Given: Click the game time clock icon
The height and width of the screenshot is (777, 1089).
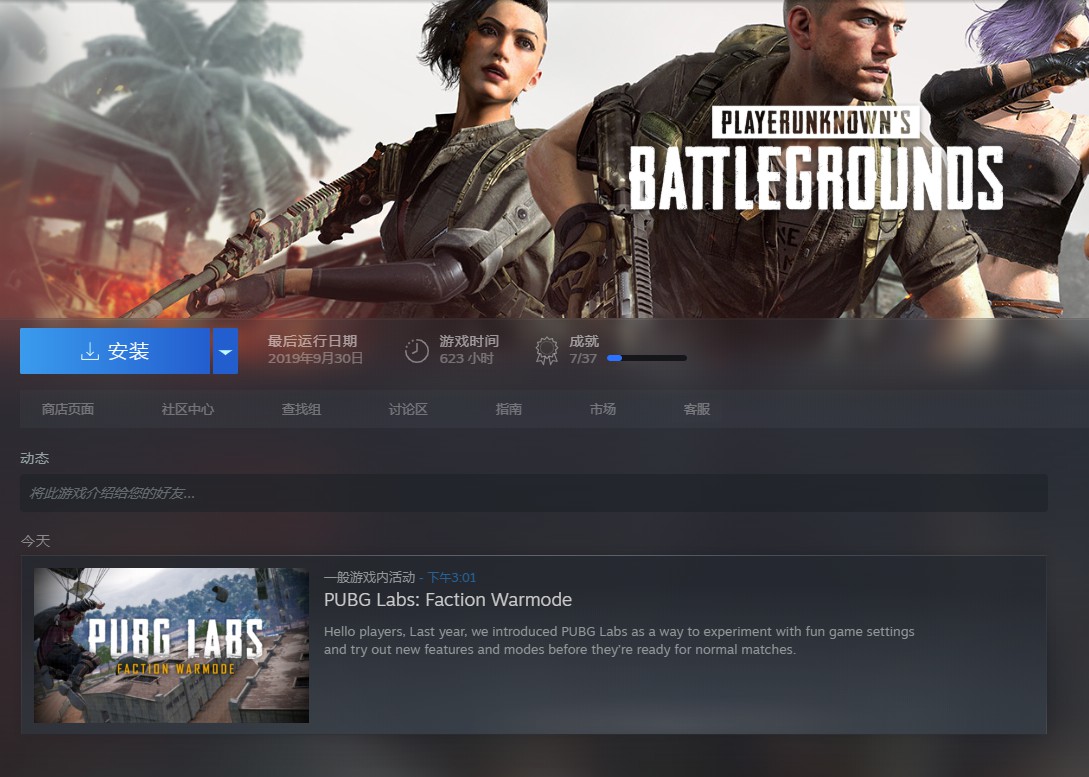Looking at the screenshot, I should coord(417,351).
